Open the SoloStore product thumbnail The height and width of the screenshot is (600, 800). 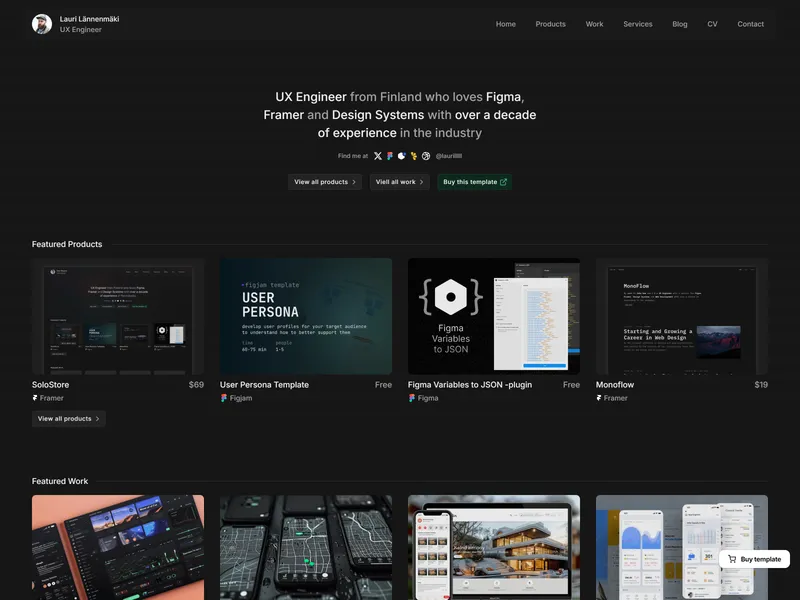pyautogui.click(x=118, y=316)
